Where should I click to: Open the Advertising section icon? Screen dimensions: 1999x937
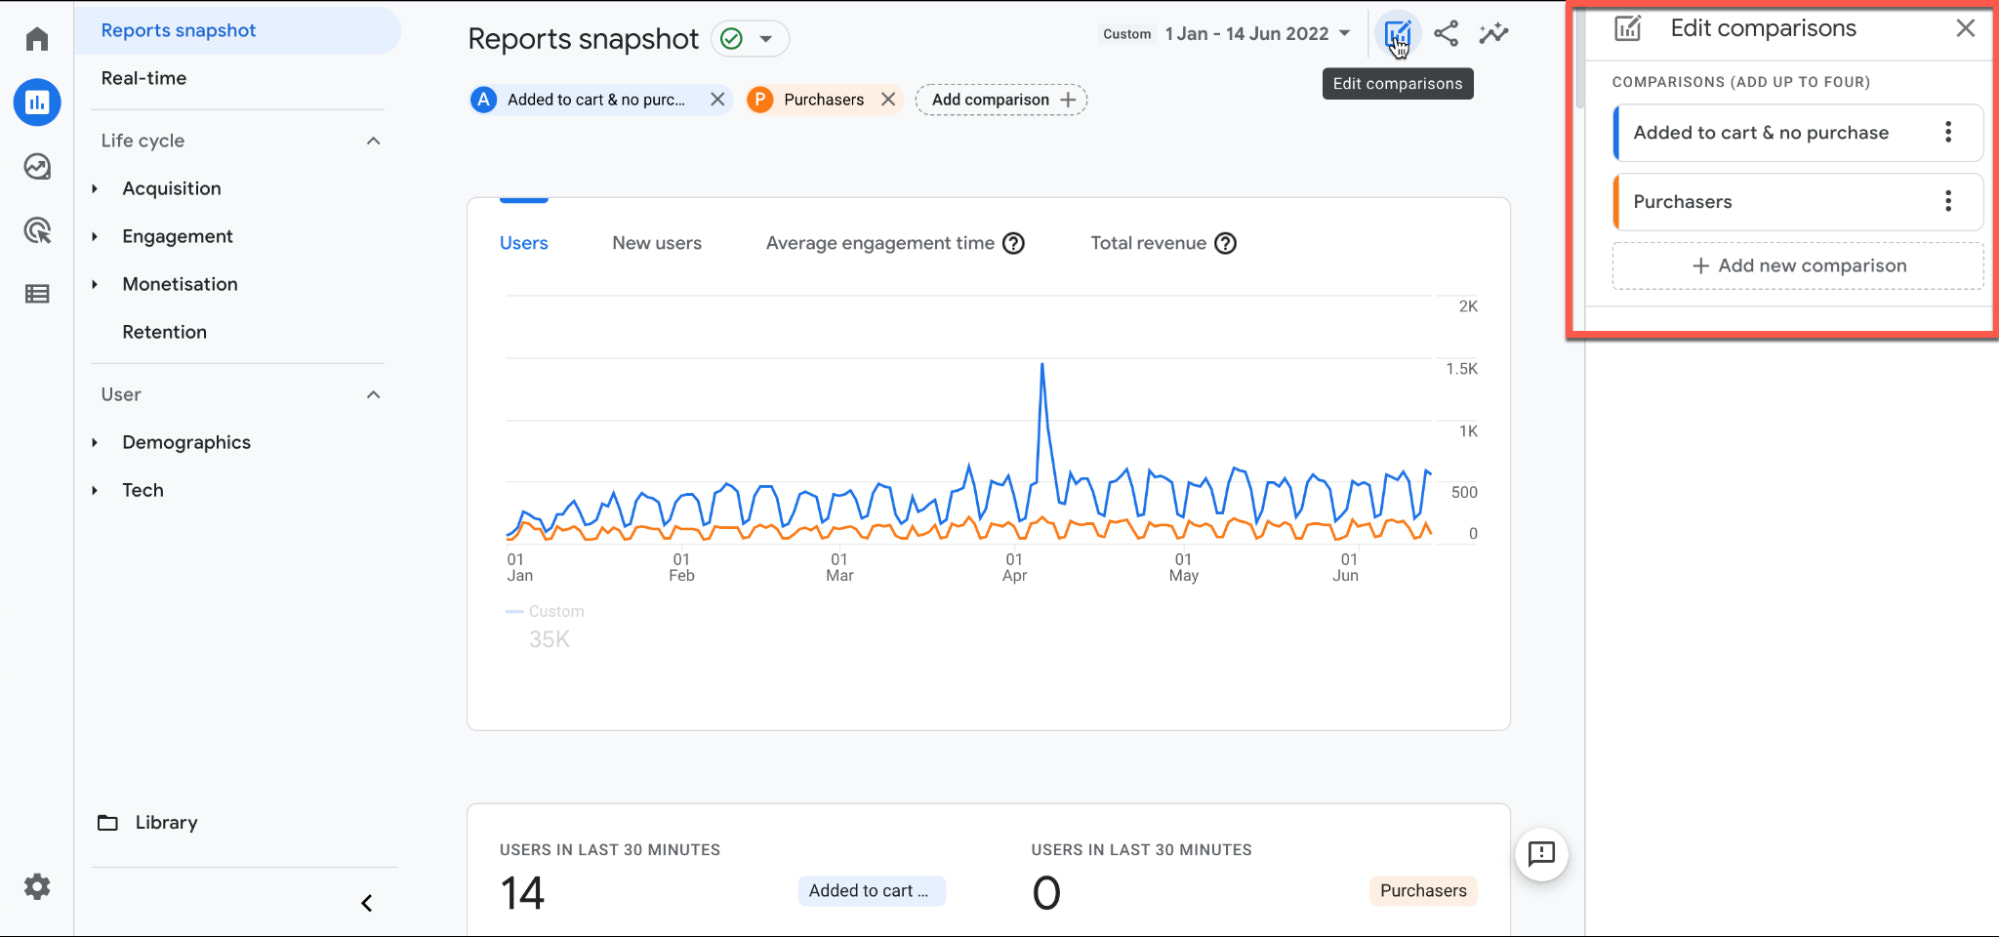(37, 230)
